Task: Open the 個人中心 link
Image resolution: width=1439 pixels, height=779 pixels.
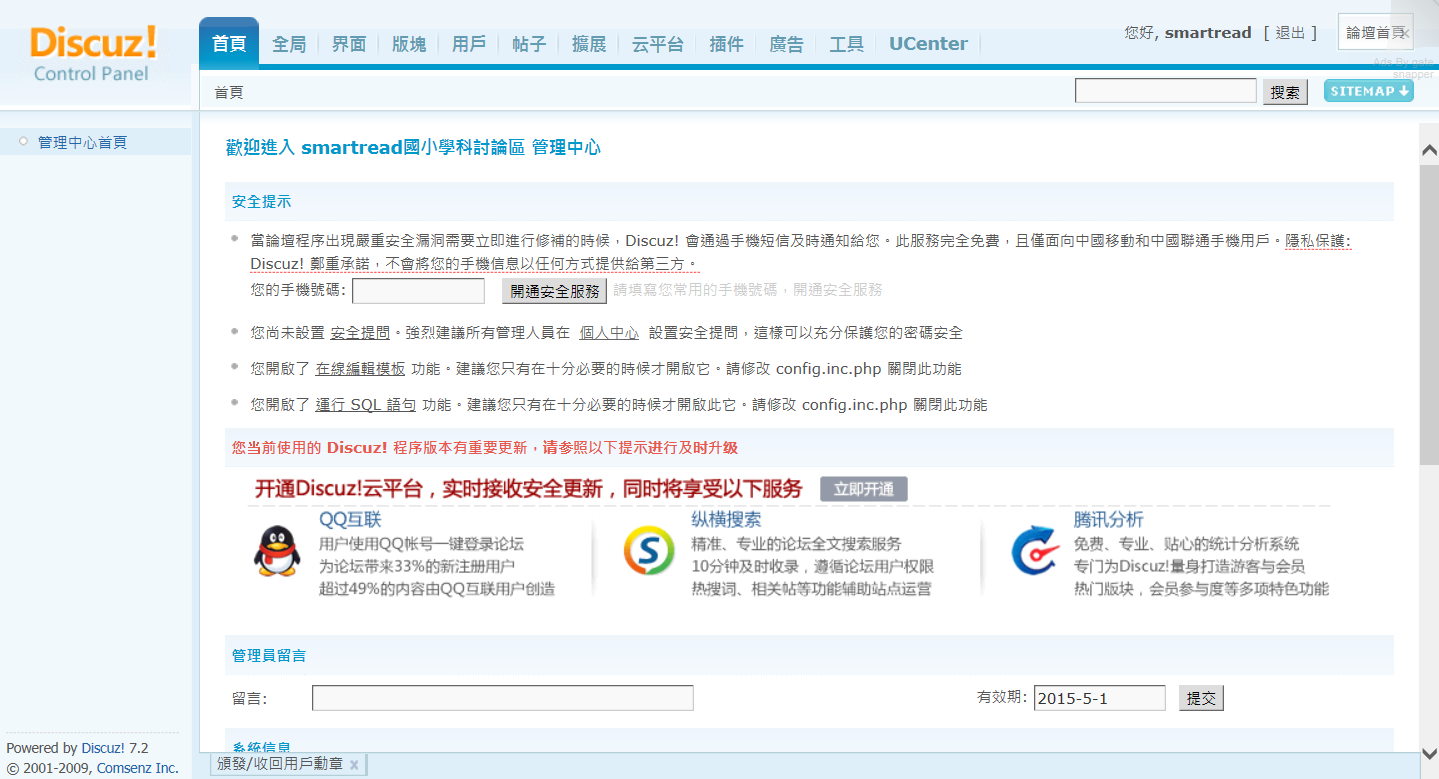Action: [609, 332]
